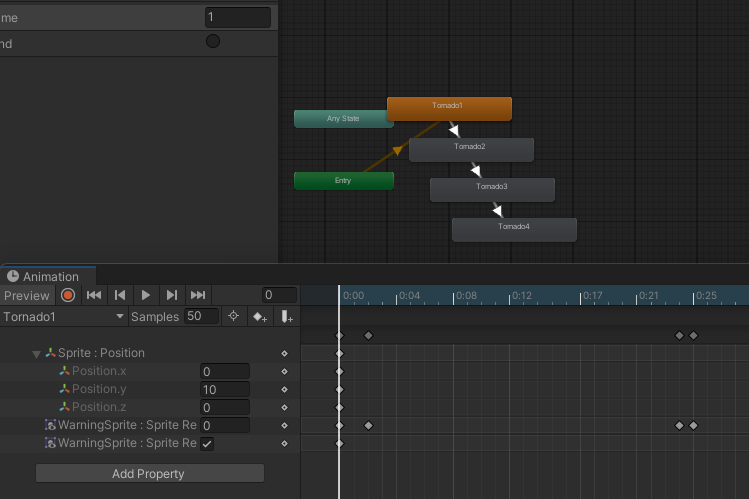Select the second WarningSprite : Sprite Re row with checkbox
The image size is (749, 499).
click(x=150, y=444)
